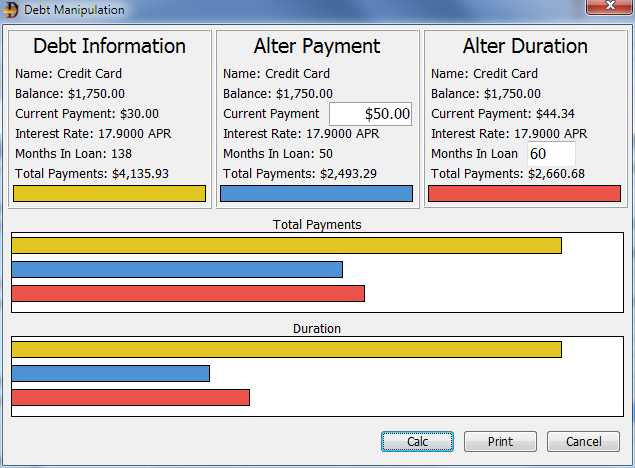Select the blue swatch under Alter Payment
The image size is (635, 468).
point(316,193)
